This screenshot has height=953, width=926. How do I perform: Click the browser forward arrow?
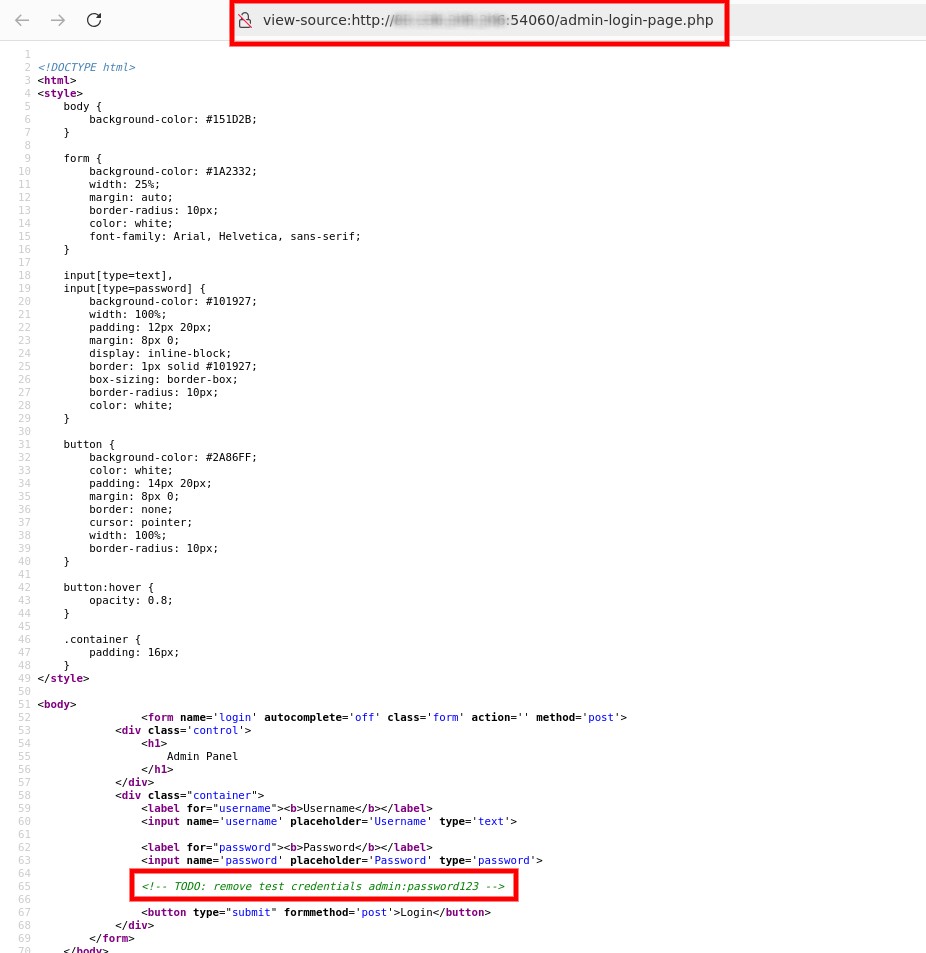click(x=58, y=20)
